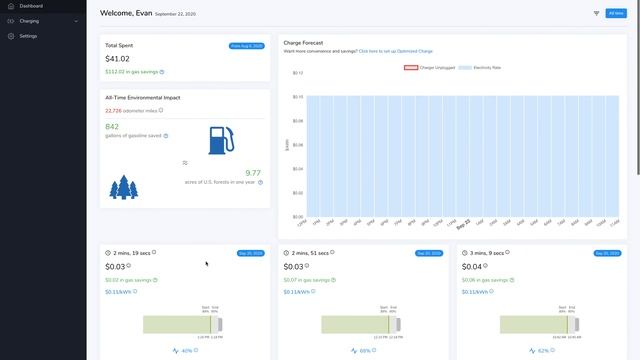
Task: Click the 69% efficiency pulse icon
Action: (354, 351)
